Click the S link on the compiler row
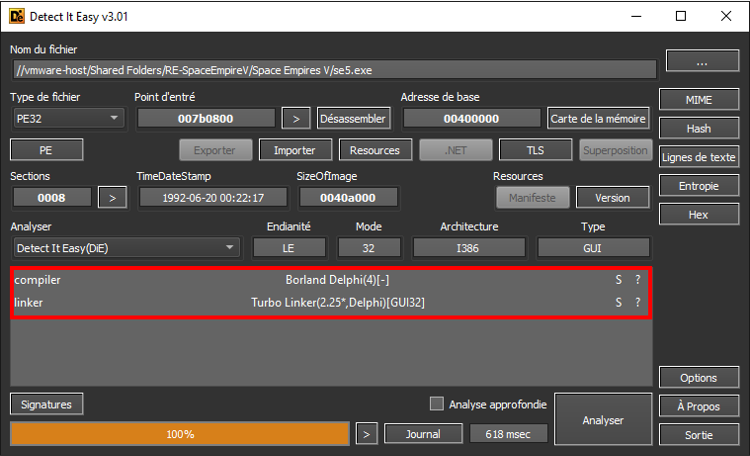The width and height of the screenshot is (750, 456). point(618,280)
